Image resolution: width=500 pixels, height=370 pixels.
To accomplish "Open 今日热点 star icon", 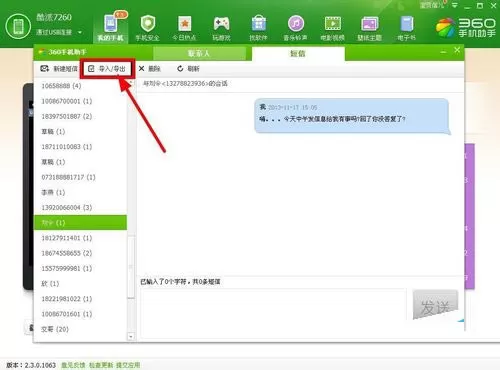I will coord(184,24).
